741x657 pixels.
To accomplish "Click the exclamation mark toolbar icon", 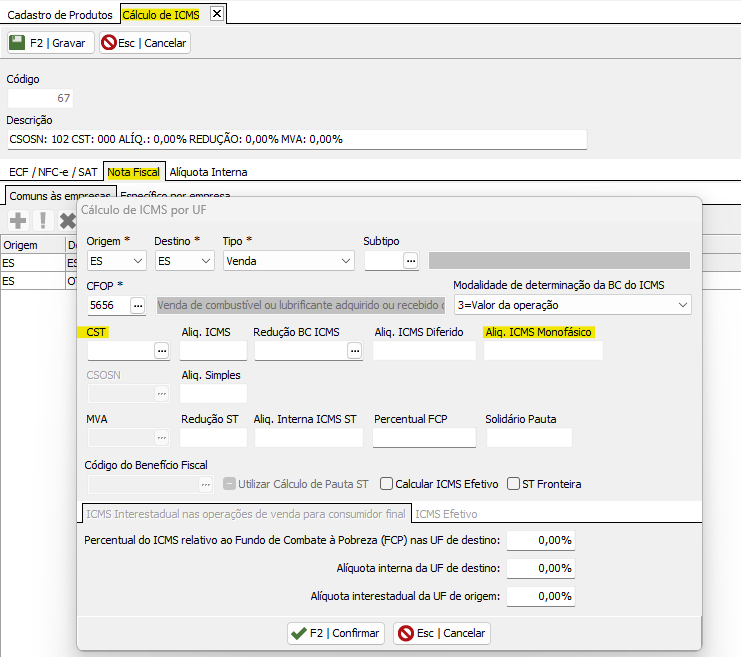I will [43, 220].
